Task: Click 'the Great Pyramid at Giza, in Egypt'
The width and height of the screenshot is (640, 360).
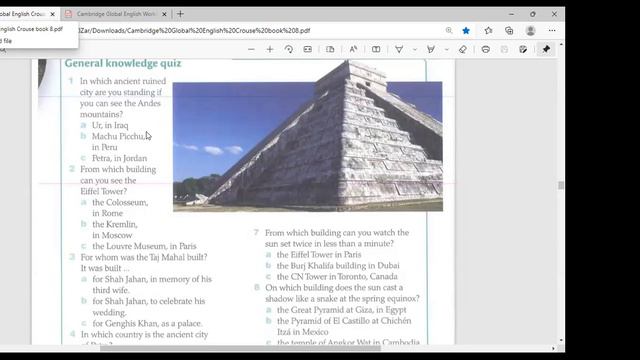Action: tap(342, 310)
